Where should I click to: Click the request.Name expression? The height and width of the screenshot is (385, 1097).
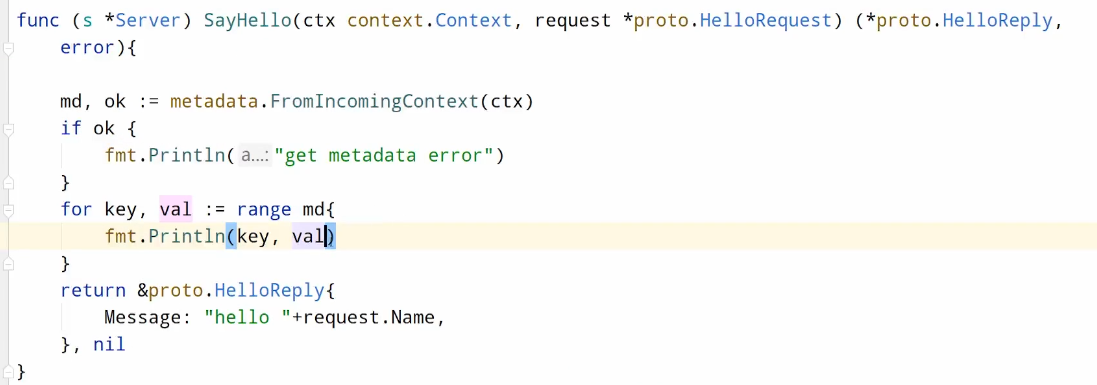coord(368,318)
